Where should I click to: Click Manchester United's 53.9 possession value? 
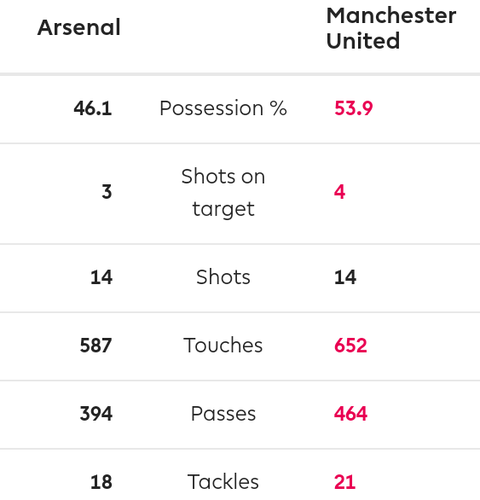(x=353, y=109)
